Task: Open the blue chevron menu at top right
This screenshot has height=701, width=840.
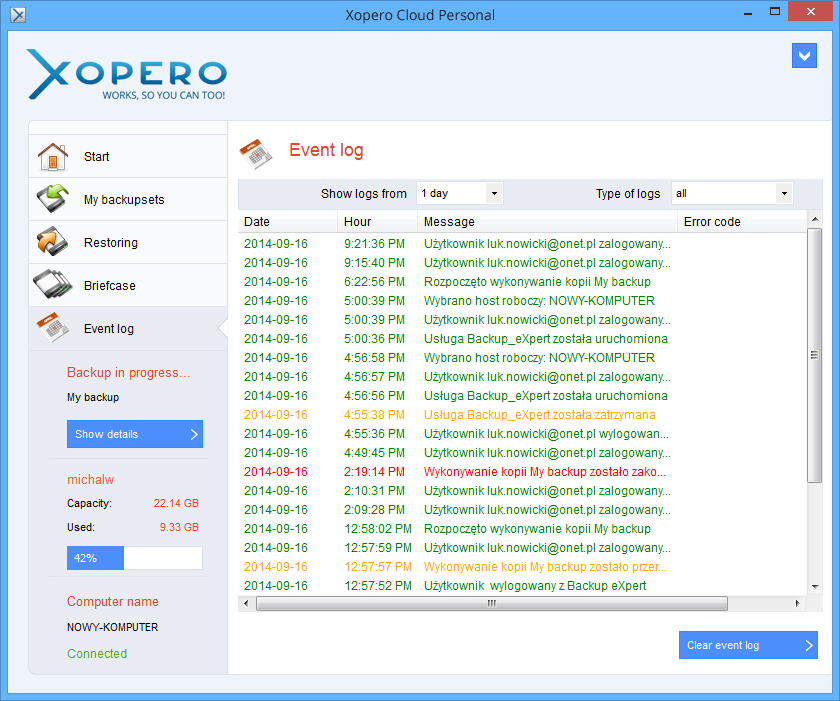Action: (x=804, y=56)
